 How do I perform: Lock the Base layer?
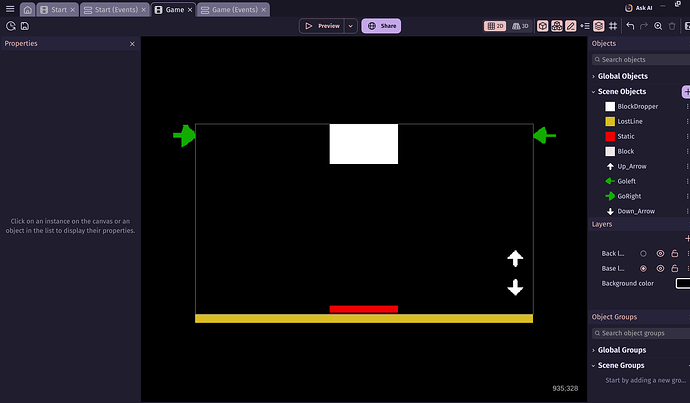pos(675,268)
